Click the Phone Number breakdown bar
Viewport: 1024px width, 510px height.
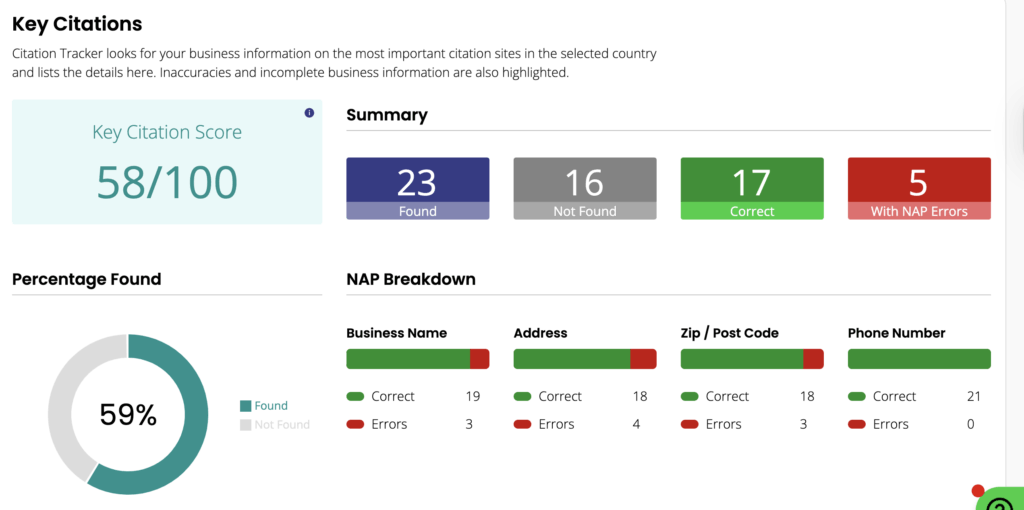[919, 359]
